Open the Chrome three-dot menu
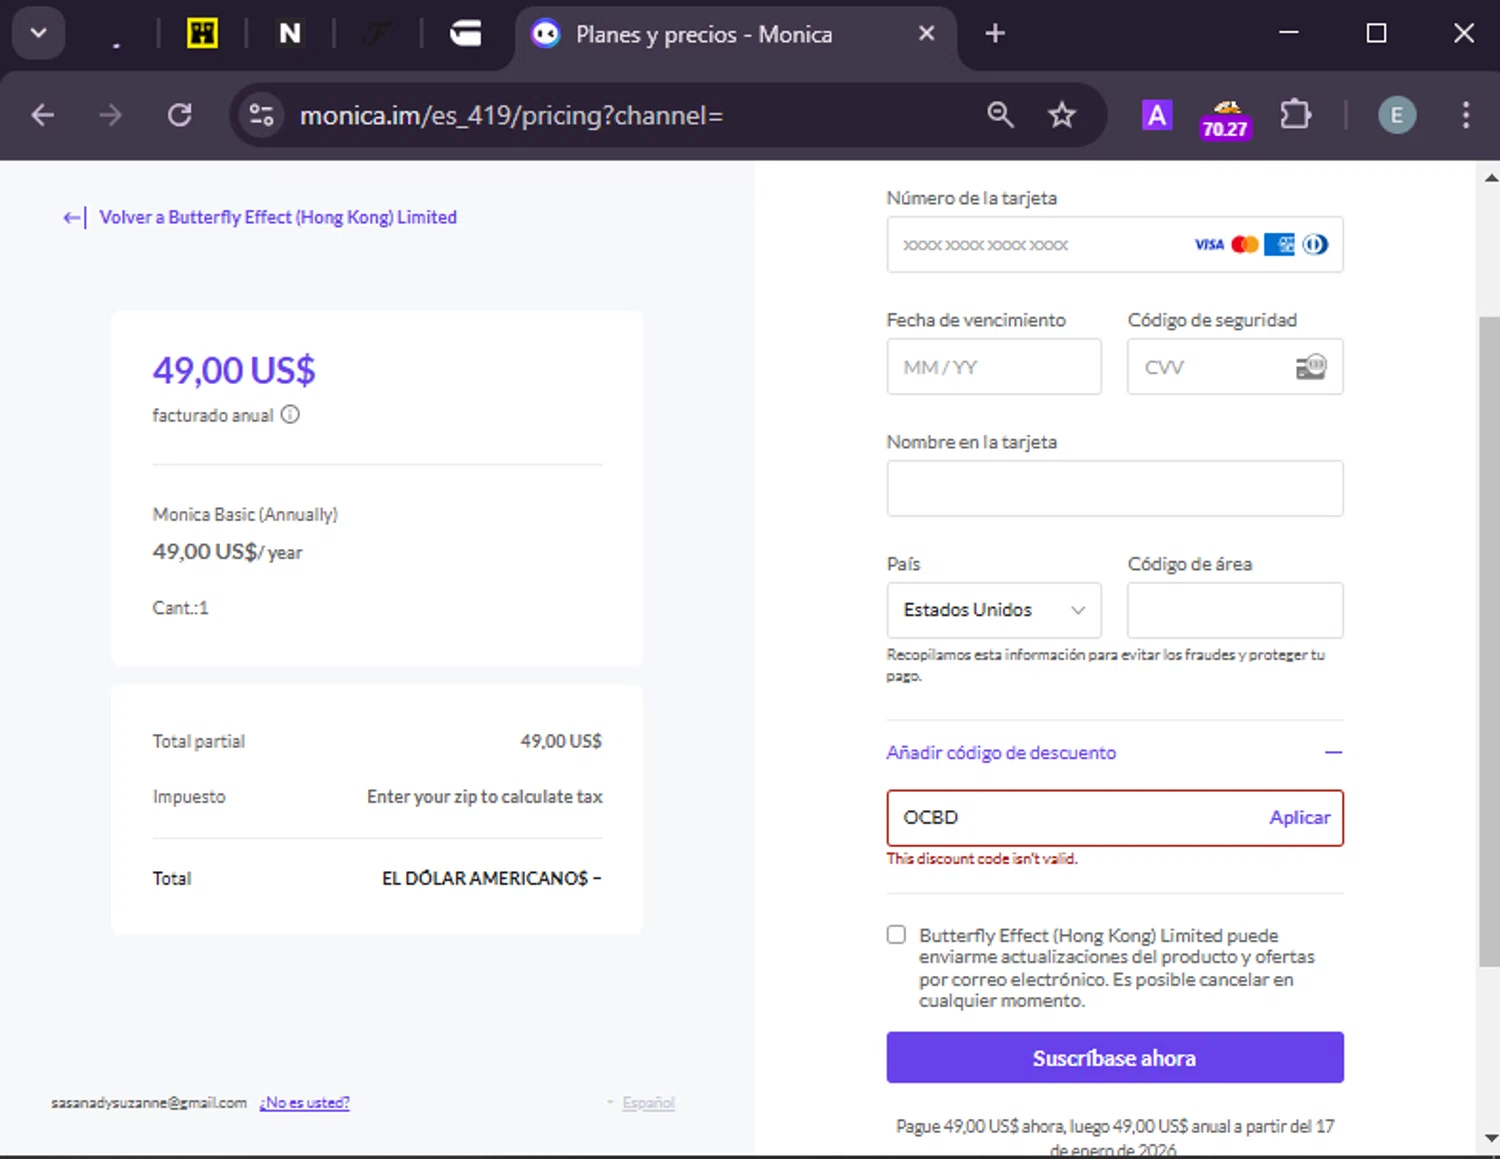The image size is (1500, 1159). pos(1466,115)
